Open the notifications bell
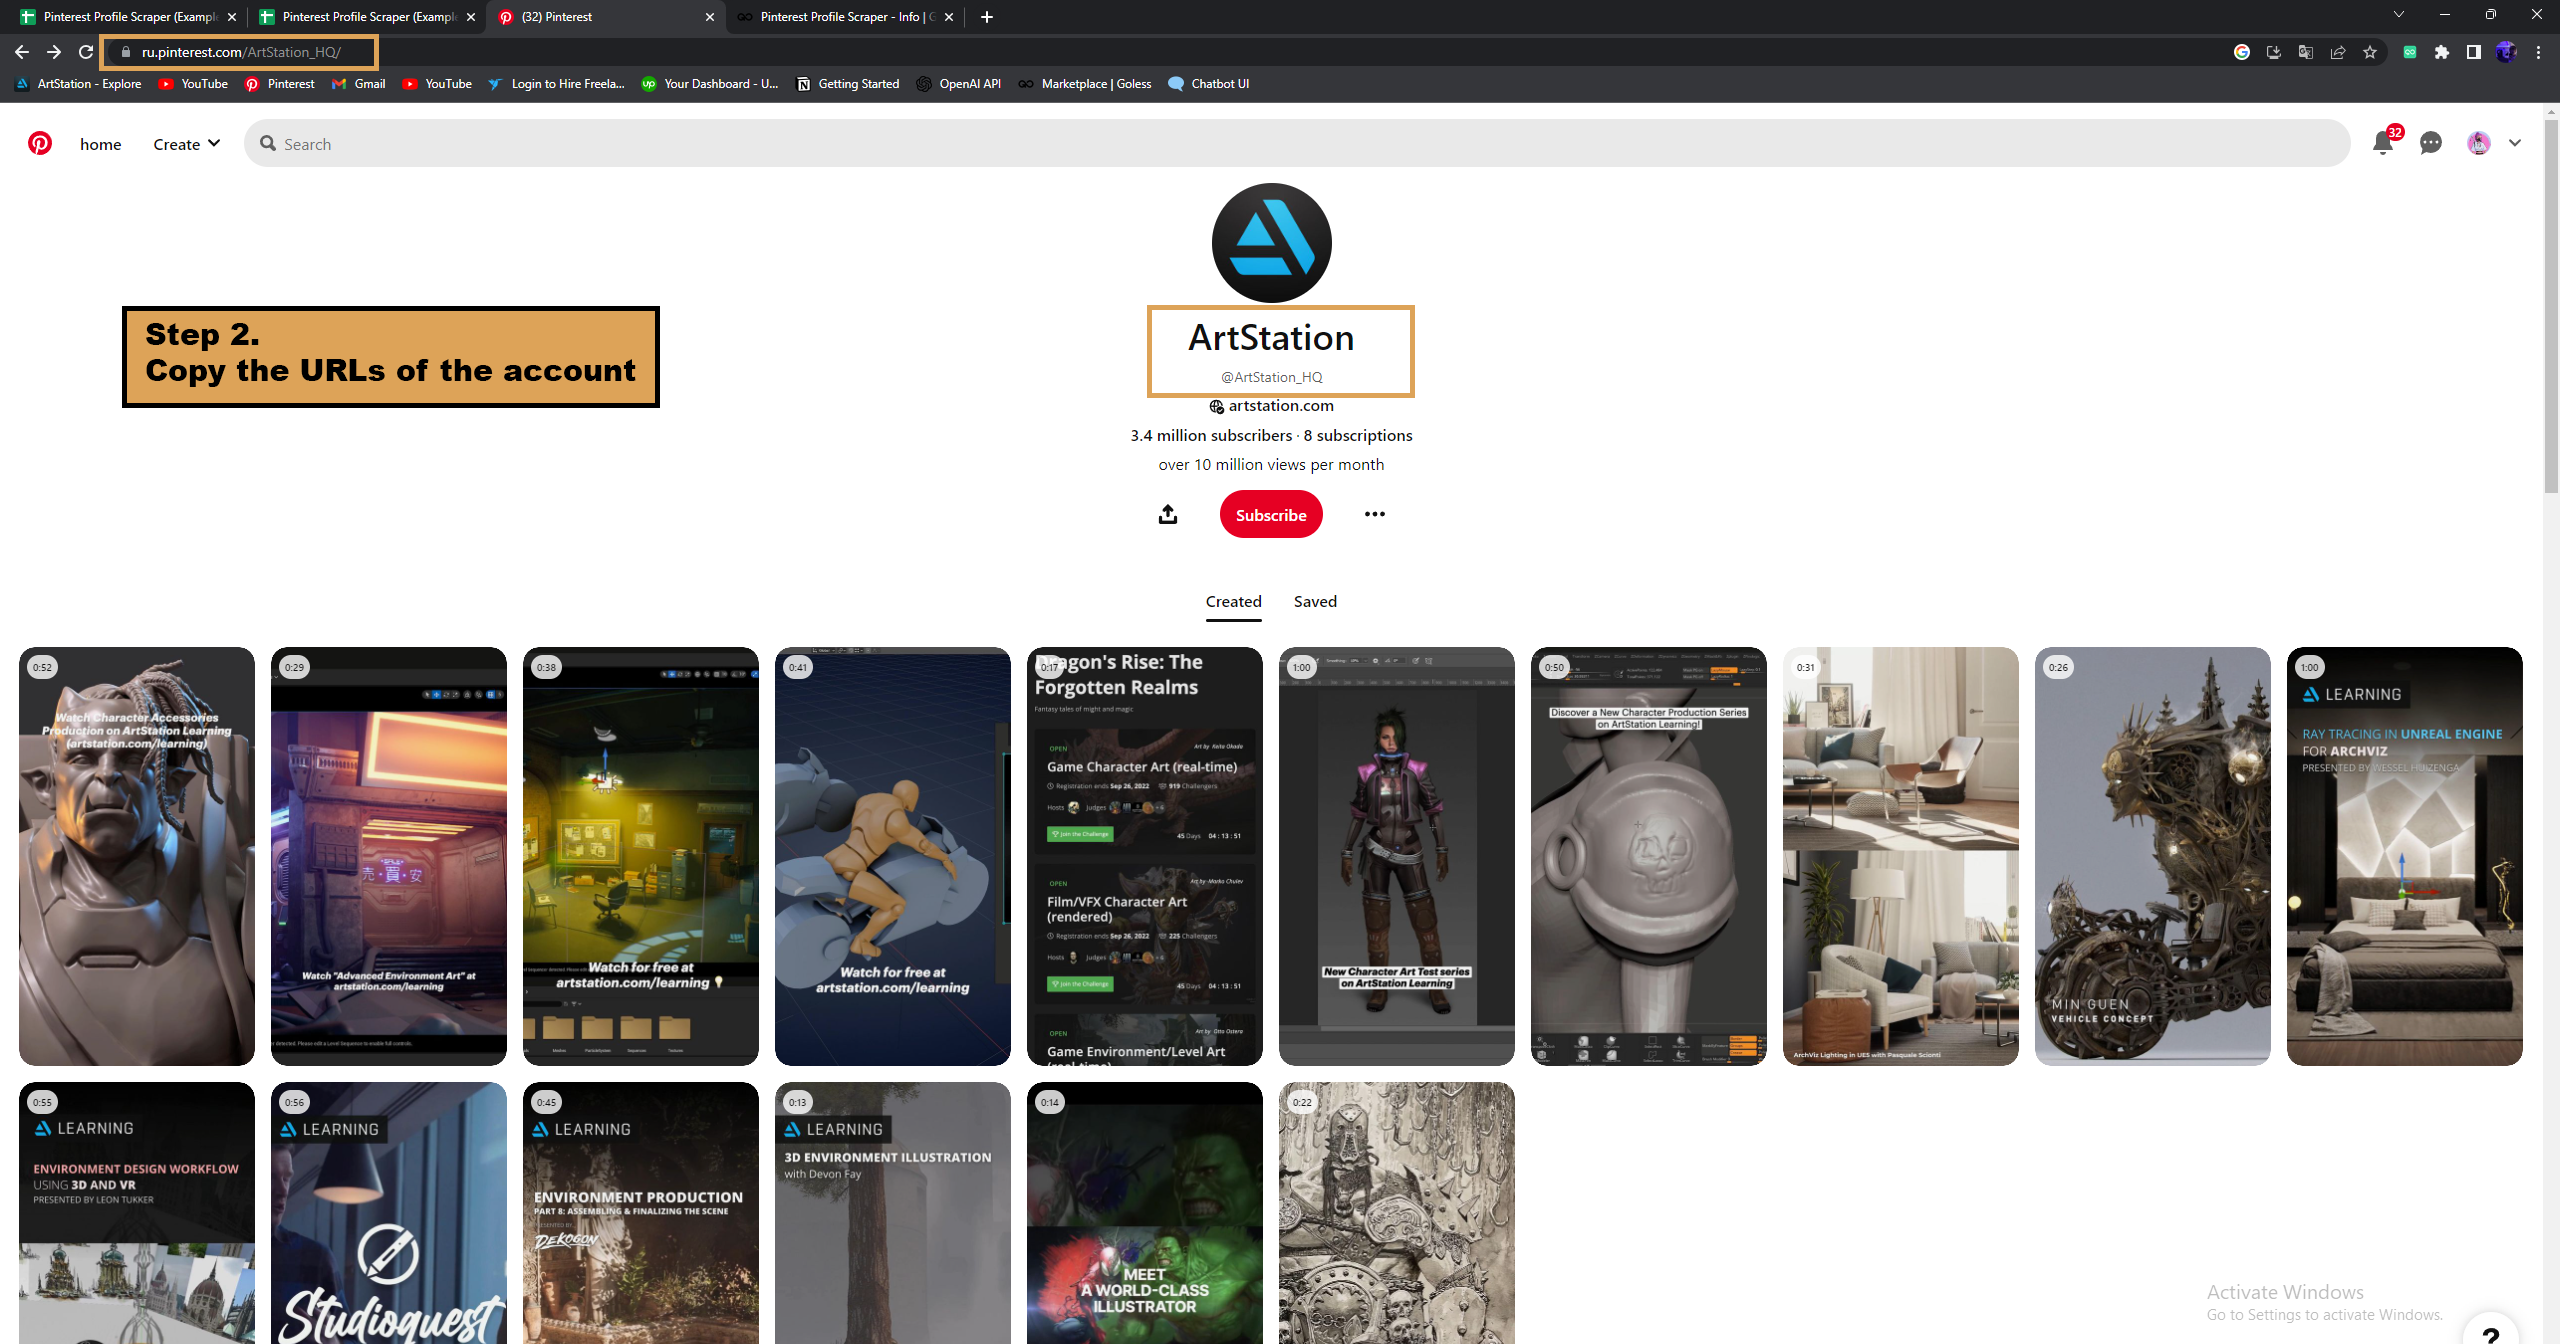The height and width of the screenshot is (1344, 2560). coord(2383,143)
